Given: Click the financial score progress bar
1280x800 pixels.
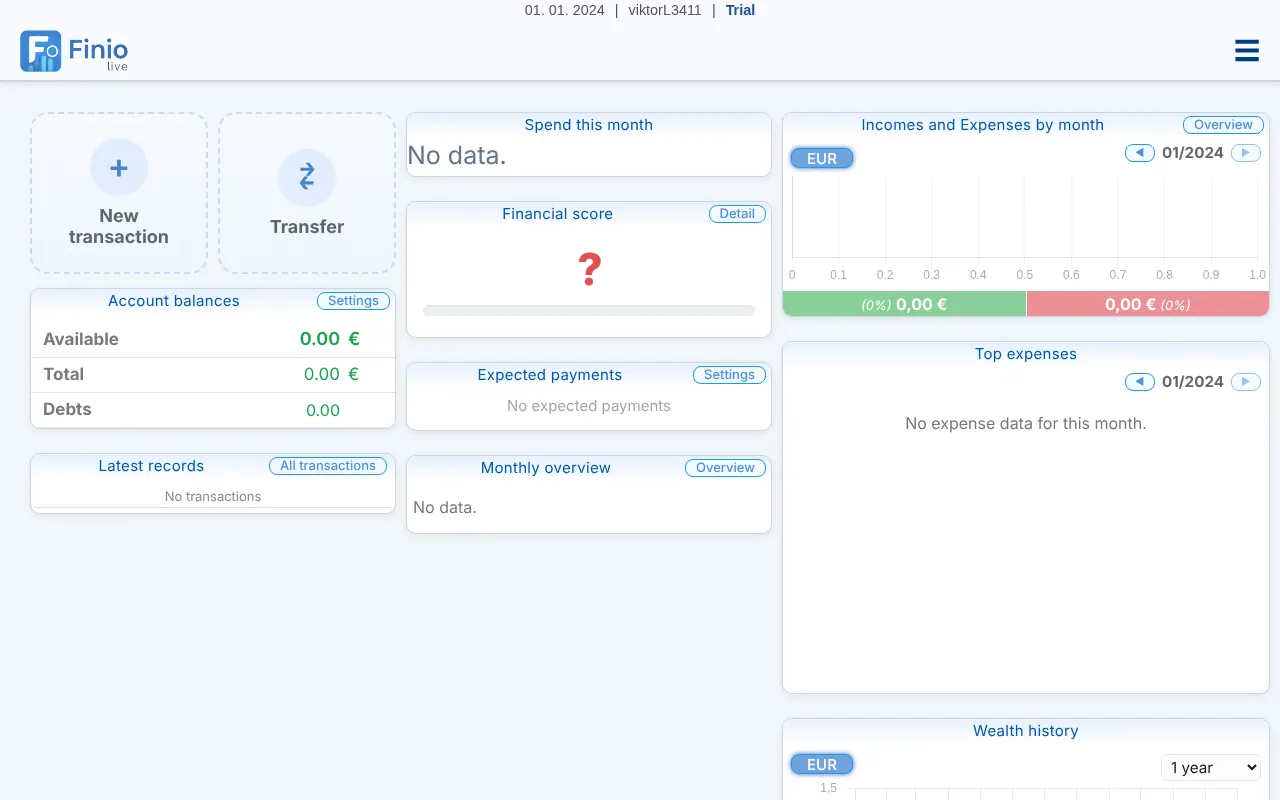Looking at the screenshot, I should click(x=589, y=311).
